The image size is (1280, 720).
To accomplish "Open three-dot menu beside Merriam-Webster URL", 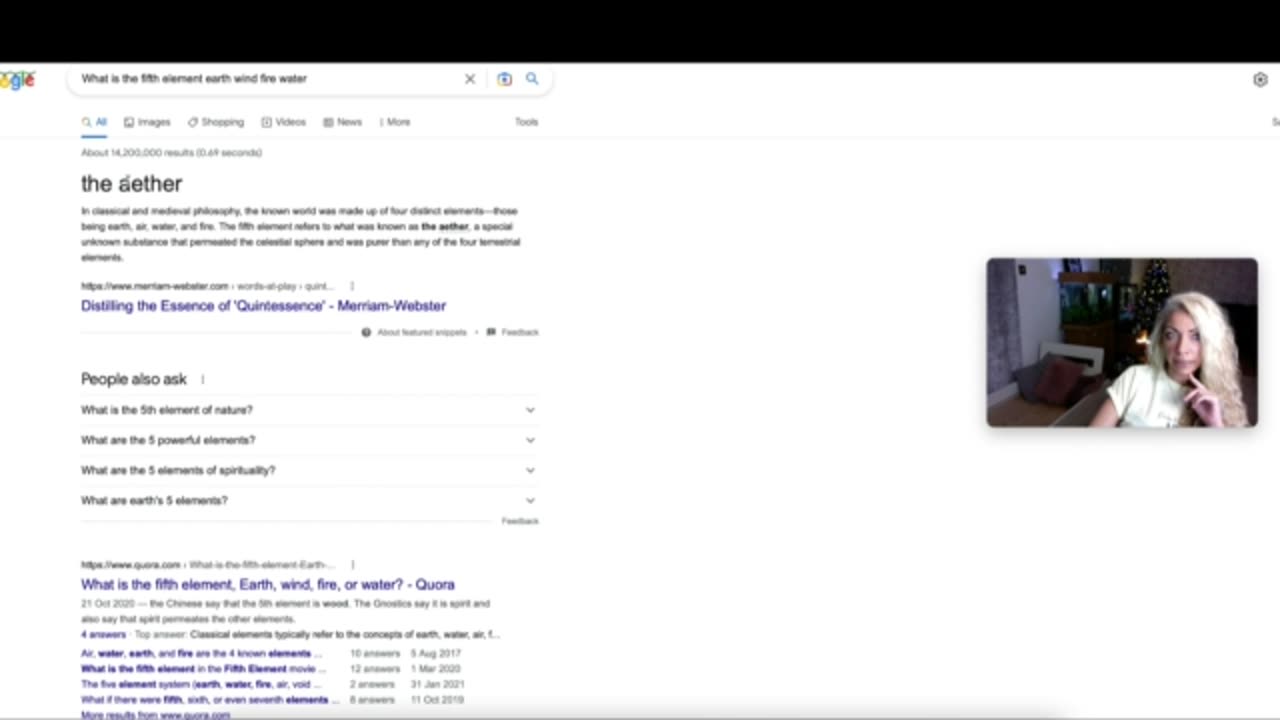I will click(x=352, y=286).
